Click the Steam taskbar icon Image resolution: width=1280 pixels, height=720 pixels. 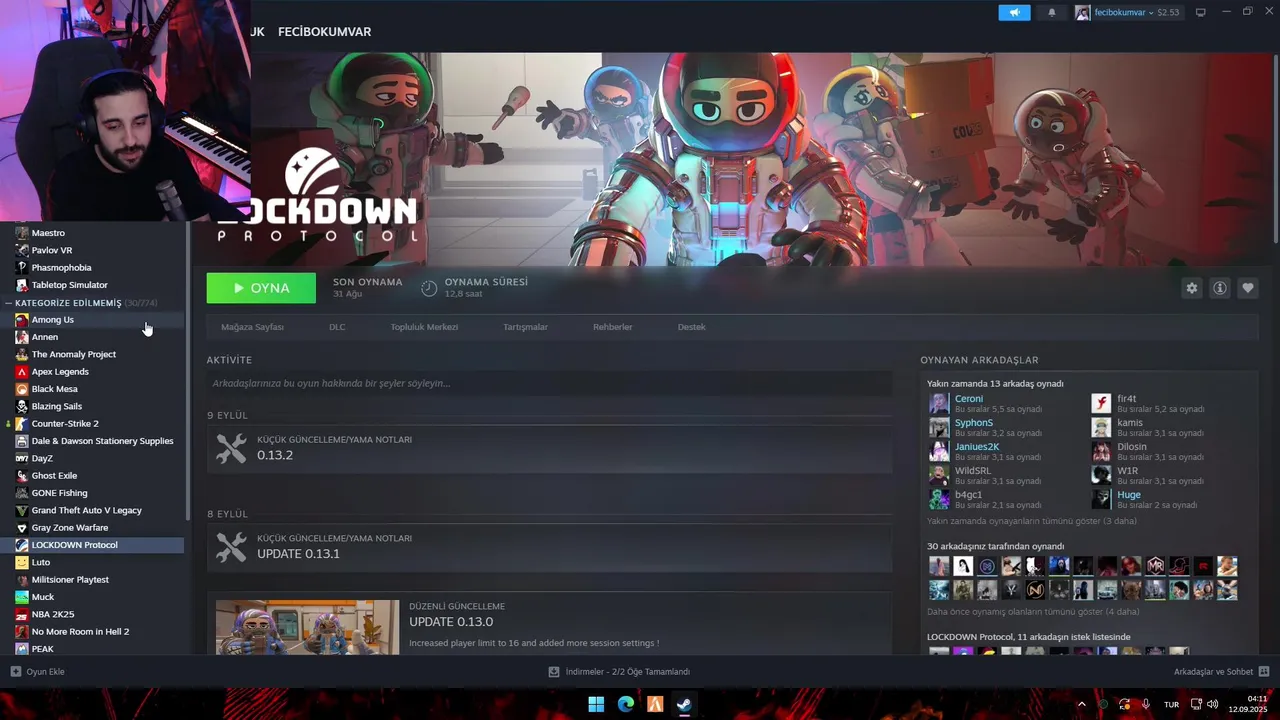tap(684, 704)
